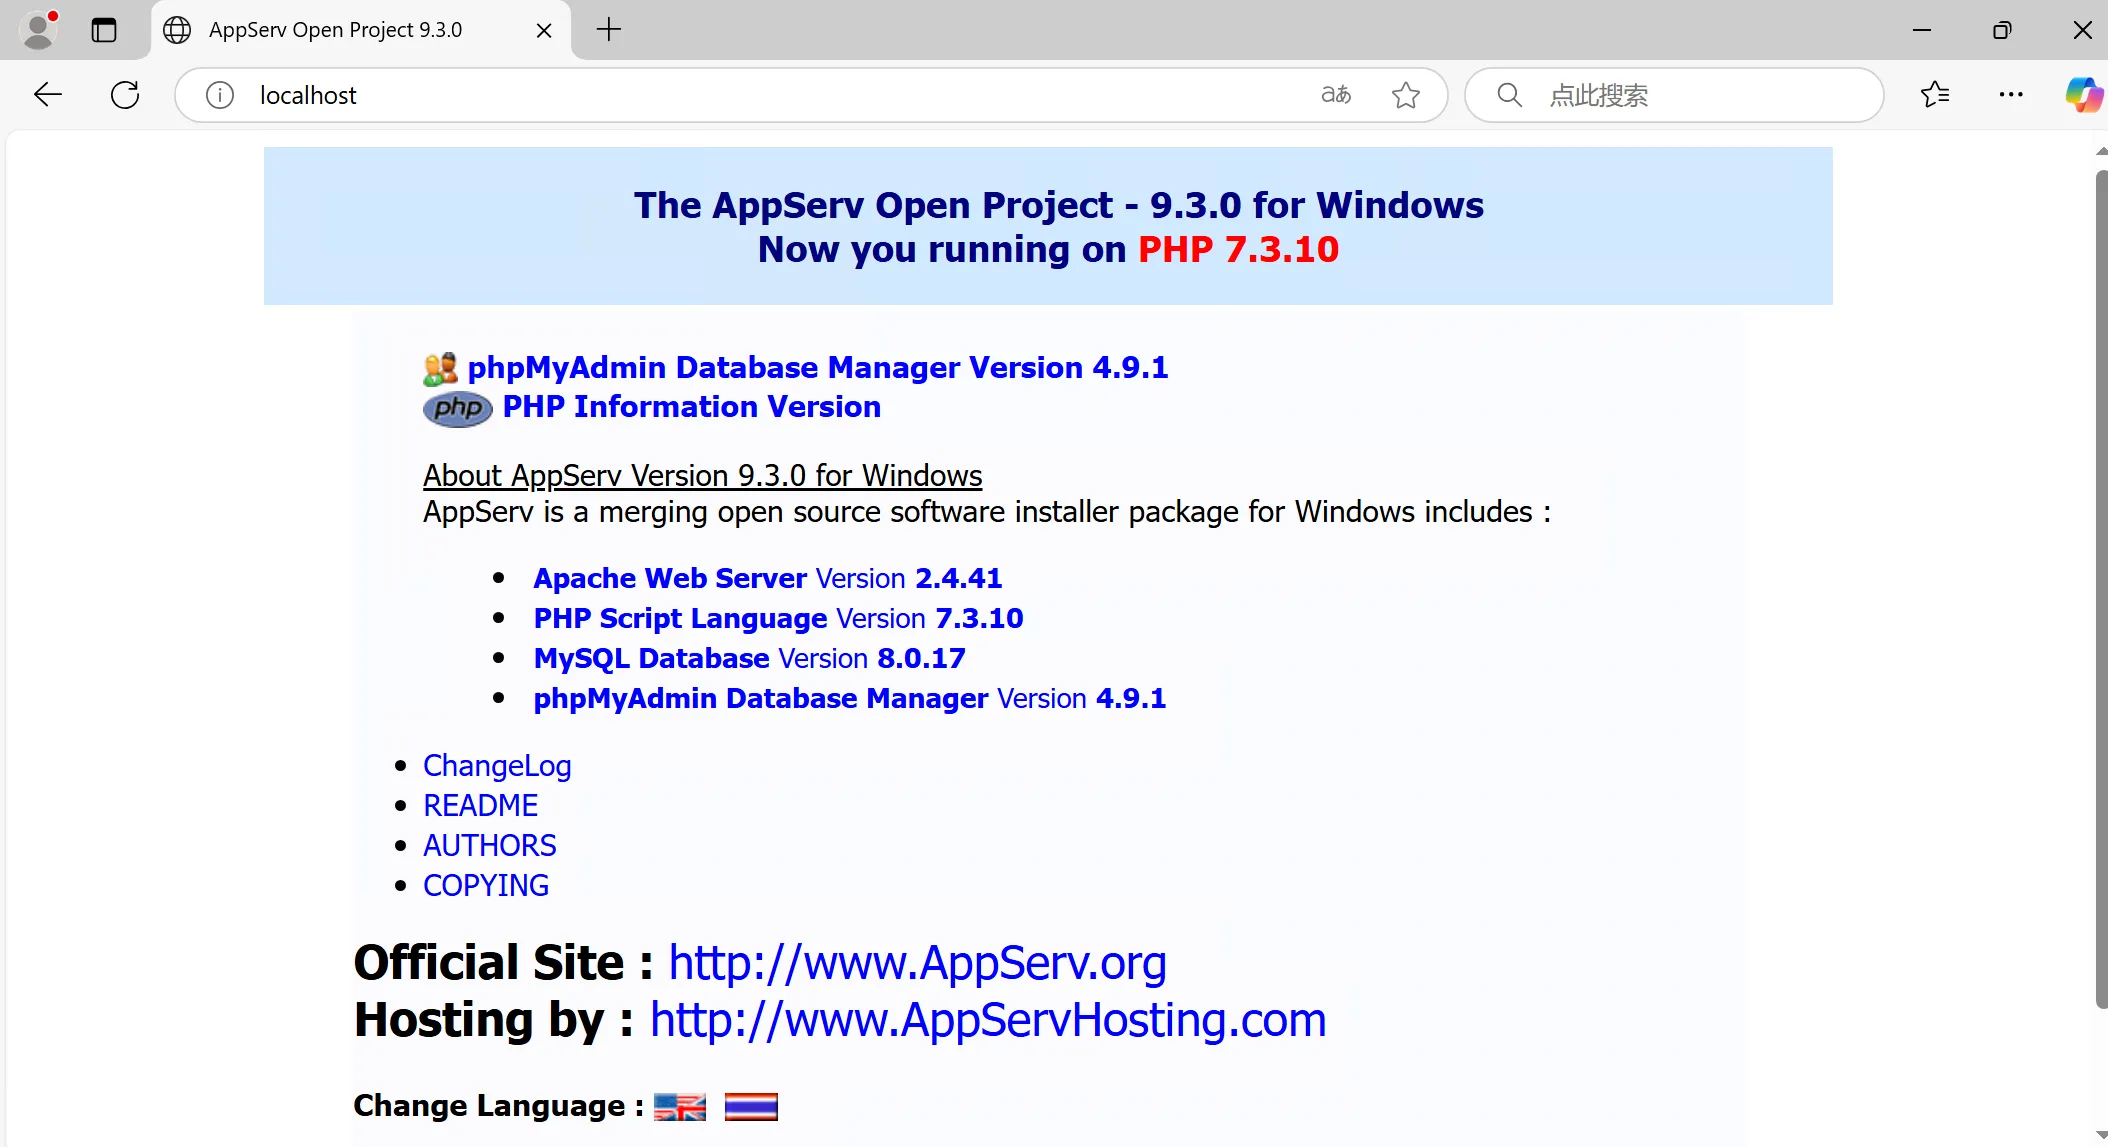Click the magnifier icon in search box
Screen dimensions: 2108x1147
point(1509,95)
